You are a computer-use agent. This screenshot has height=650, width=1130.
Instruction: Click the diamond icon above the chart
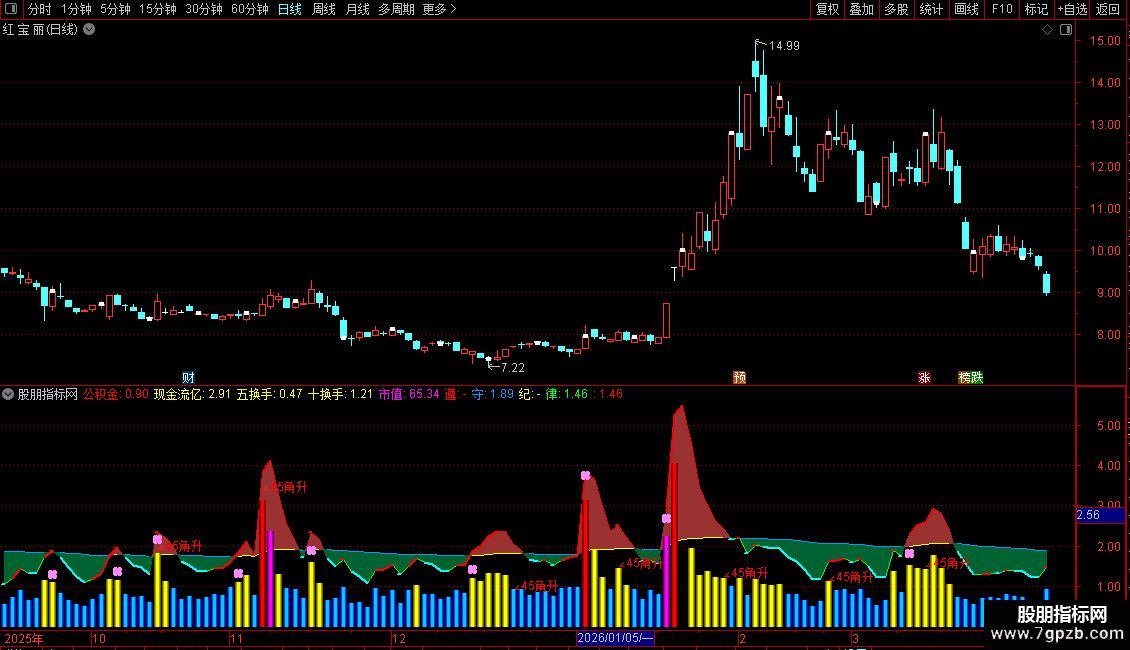click(1048, 30)
